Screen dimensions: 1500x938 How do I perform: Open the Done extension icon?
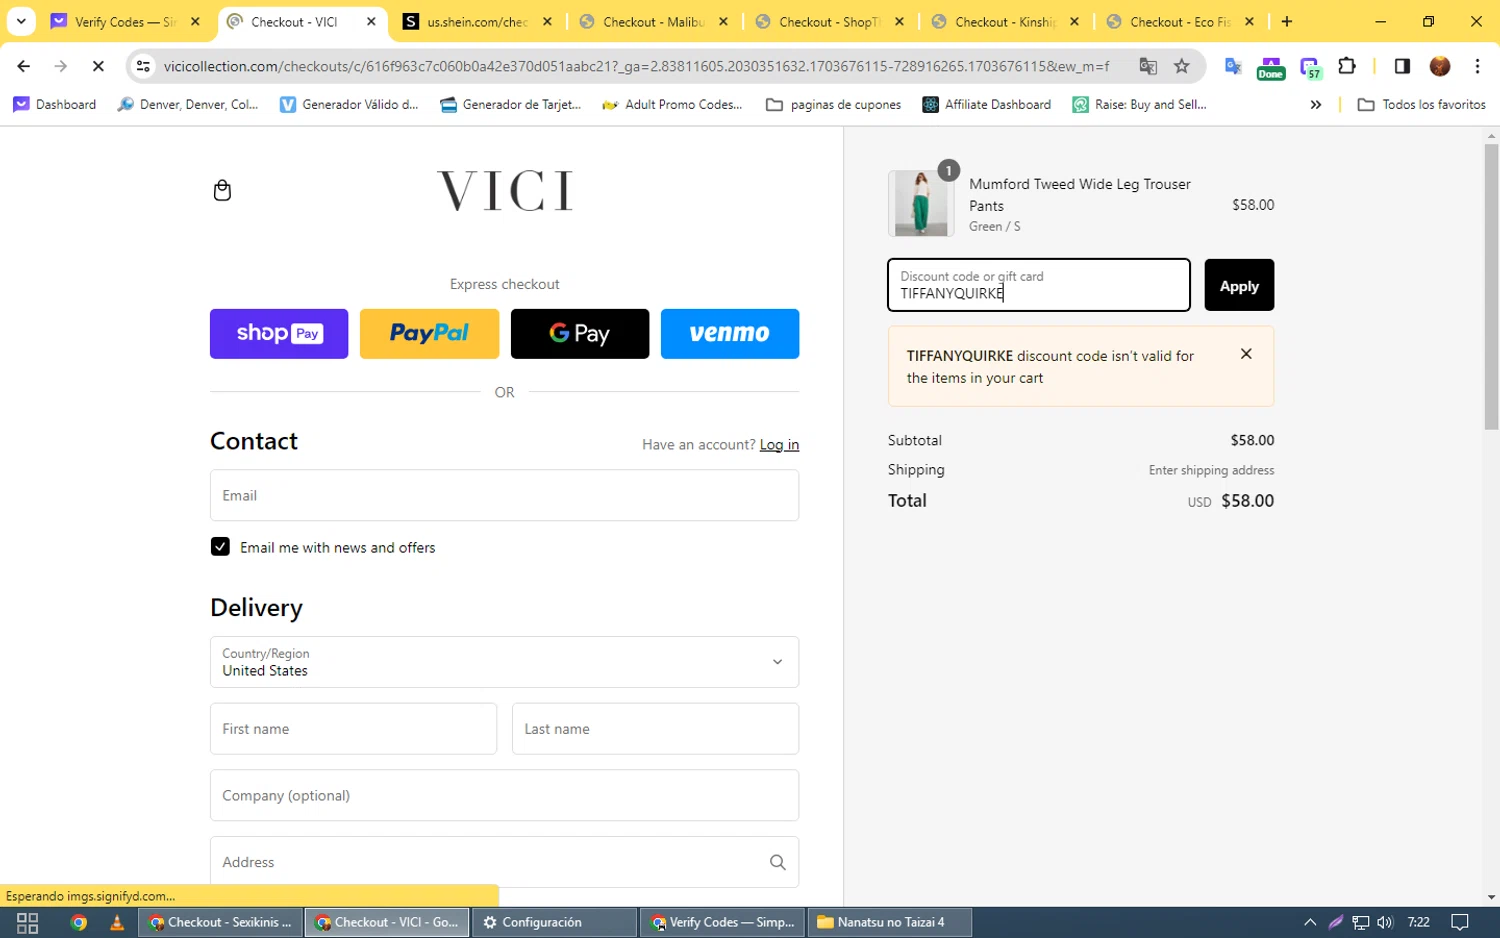(1271, 68)
